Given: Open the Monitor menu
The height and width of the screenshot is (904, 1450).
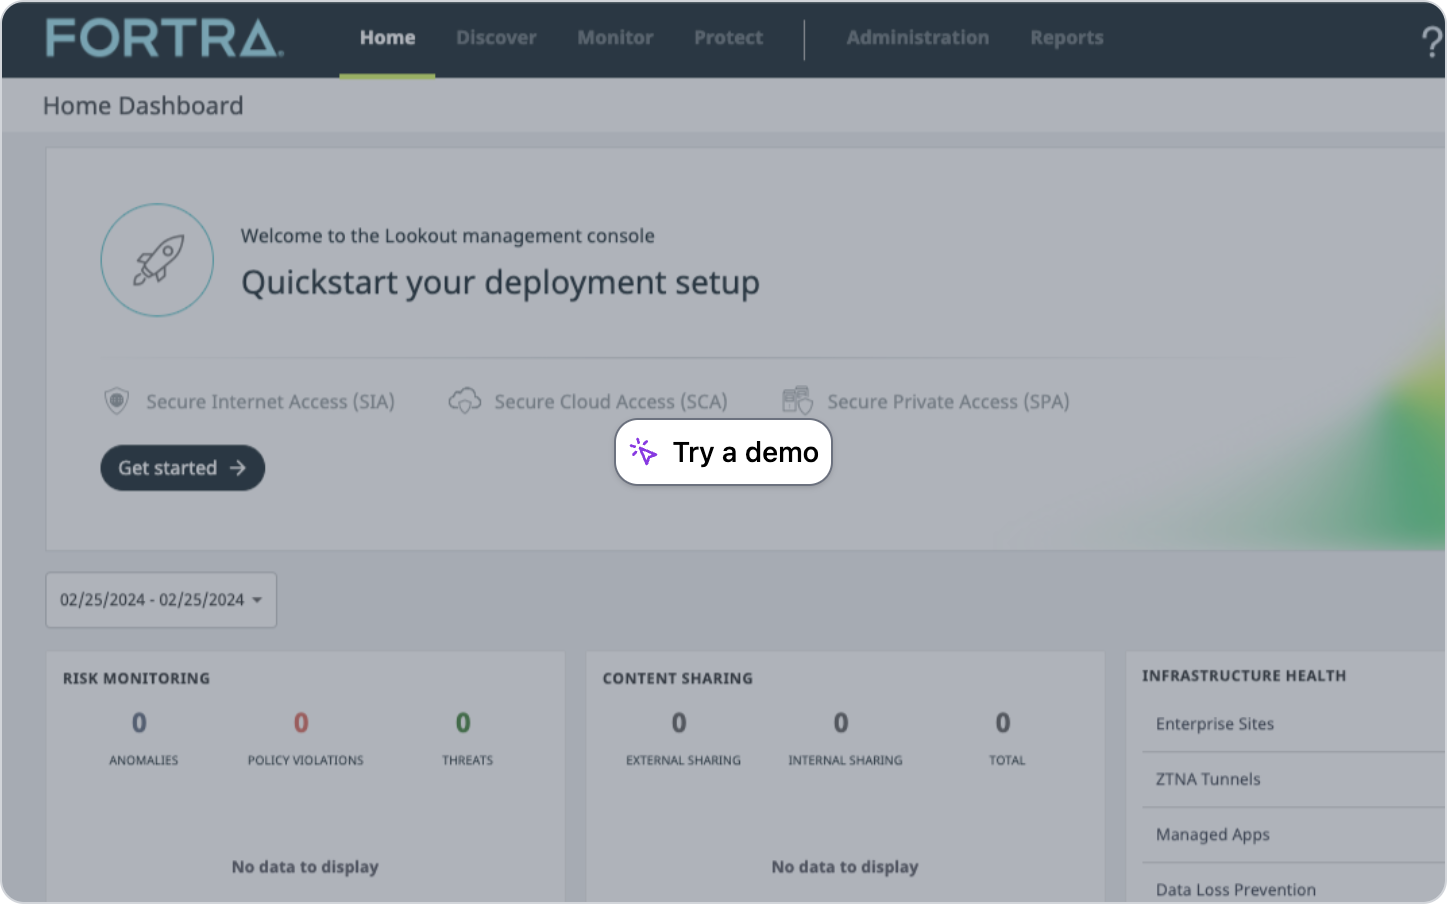Looking at the screenshot, I should [x=615, y=38].
